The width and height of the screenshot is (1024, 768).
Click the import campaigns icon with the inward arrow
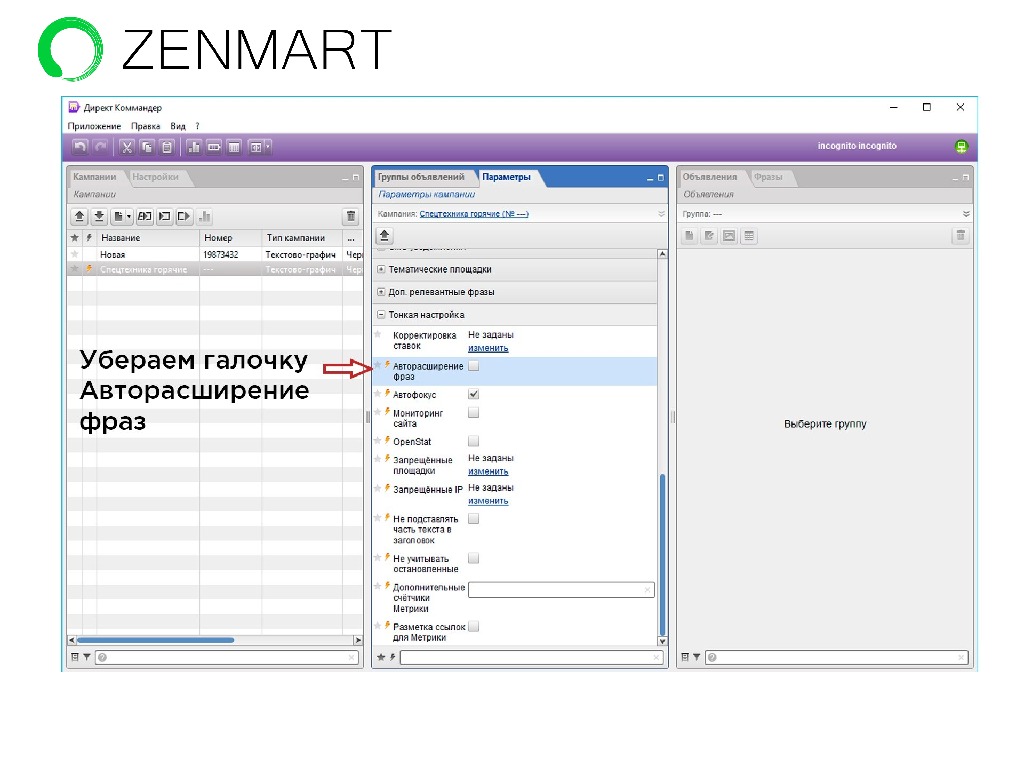(x=165, y=216)
